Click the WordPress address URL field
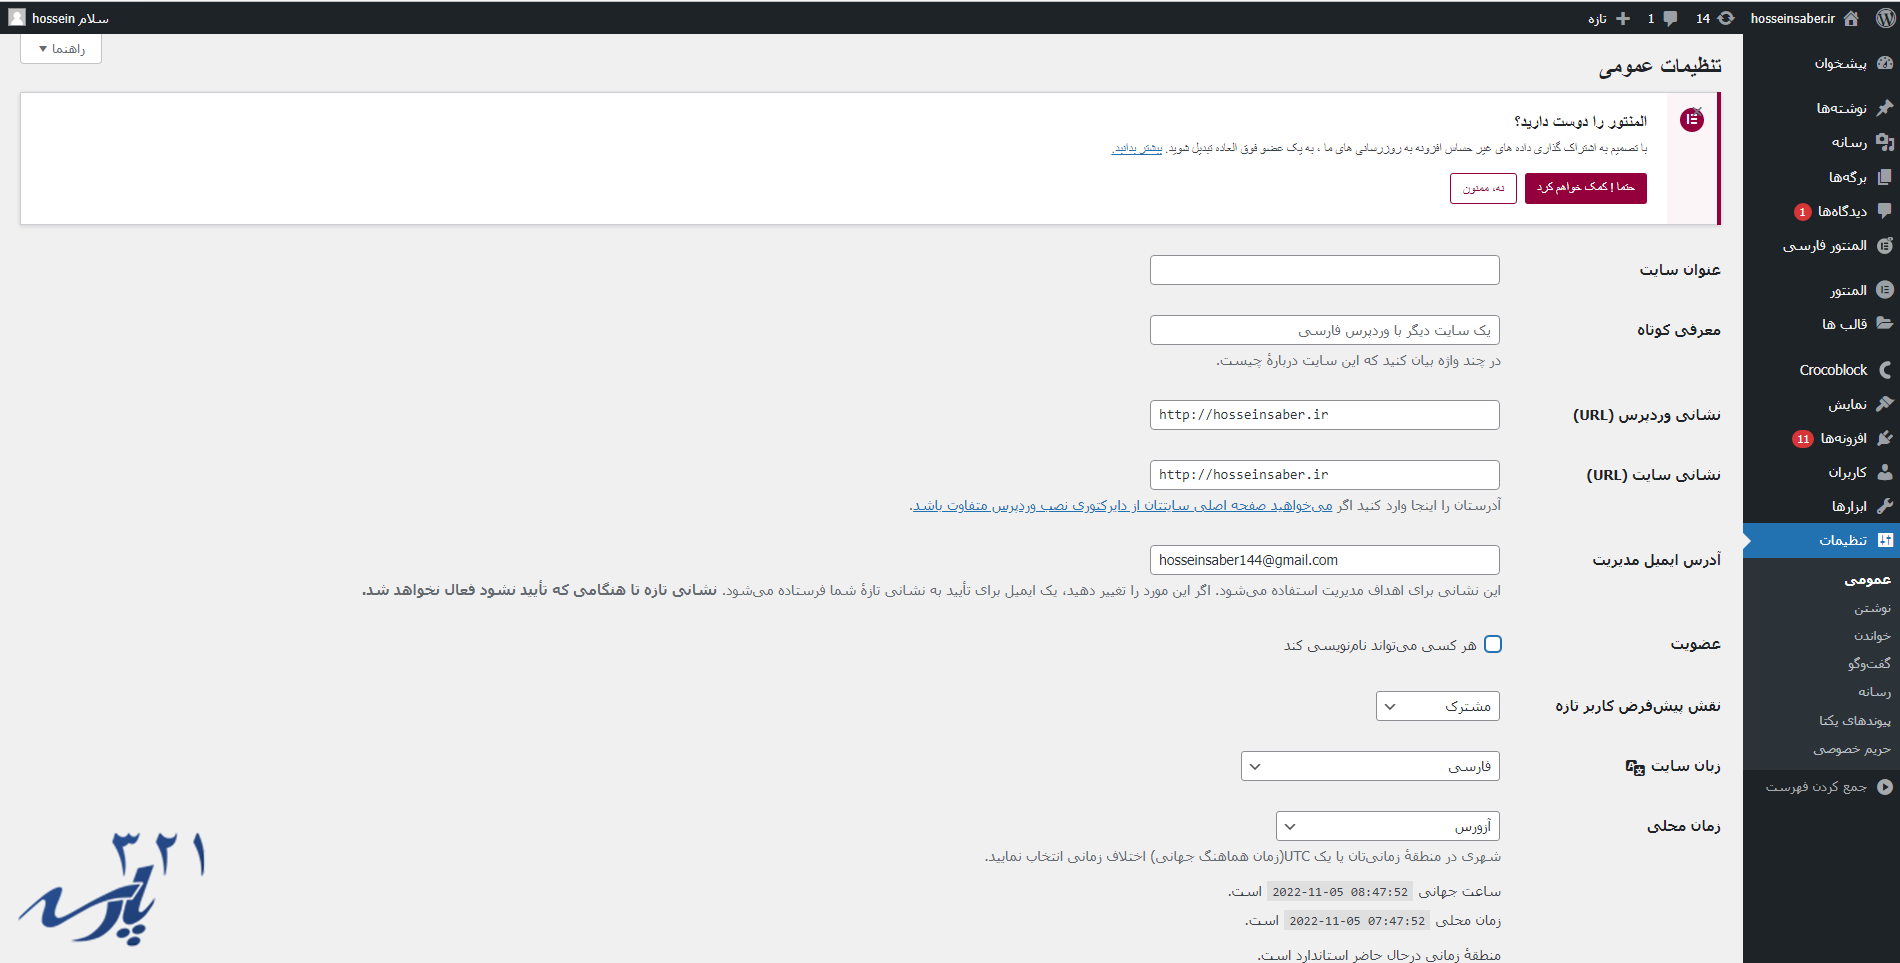 [1325, 415]
